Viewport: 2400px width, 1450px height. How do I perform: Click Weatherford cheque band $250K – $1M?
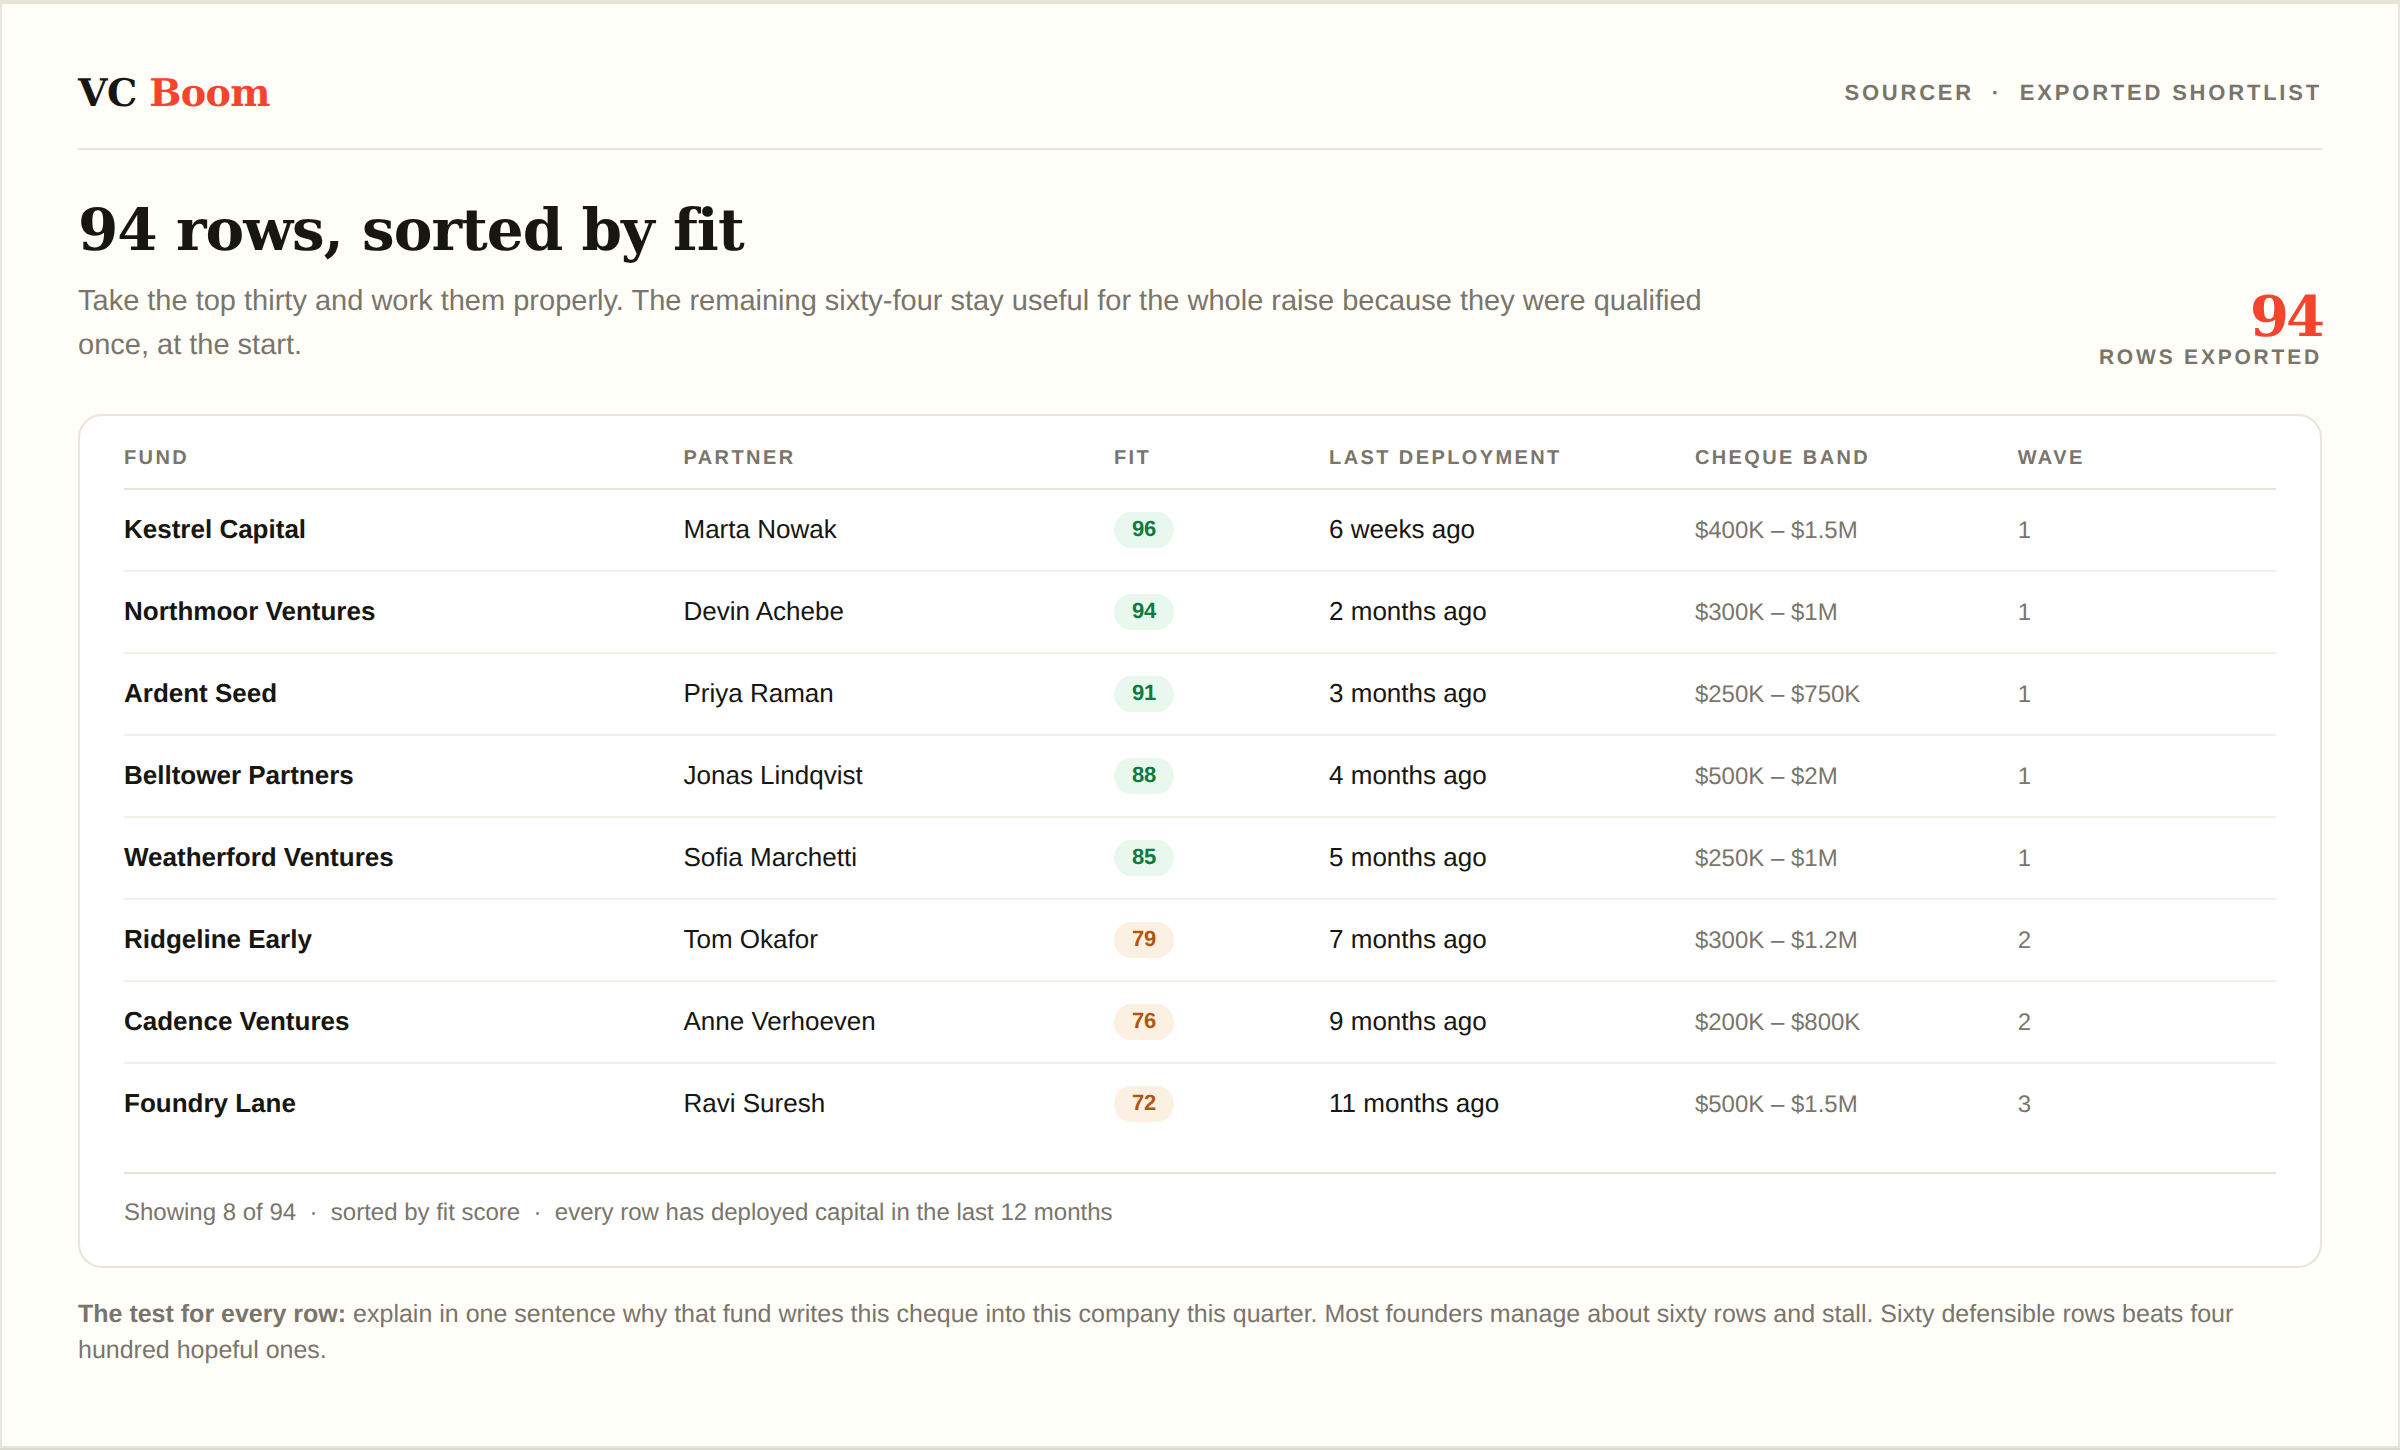point(1765,858)
